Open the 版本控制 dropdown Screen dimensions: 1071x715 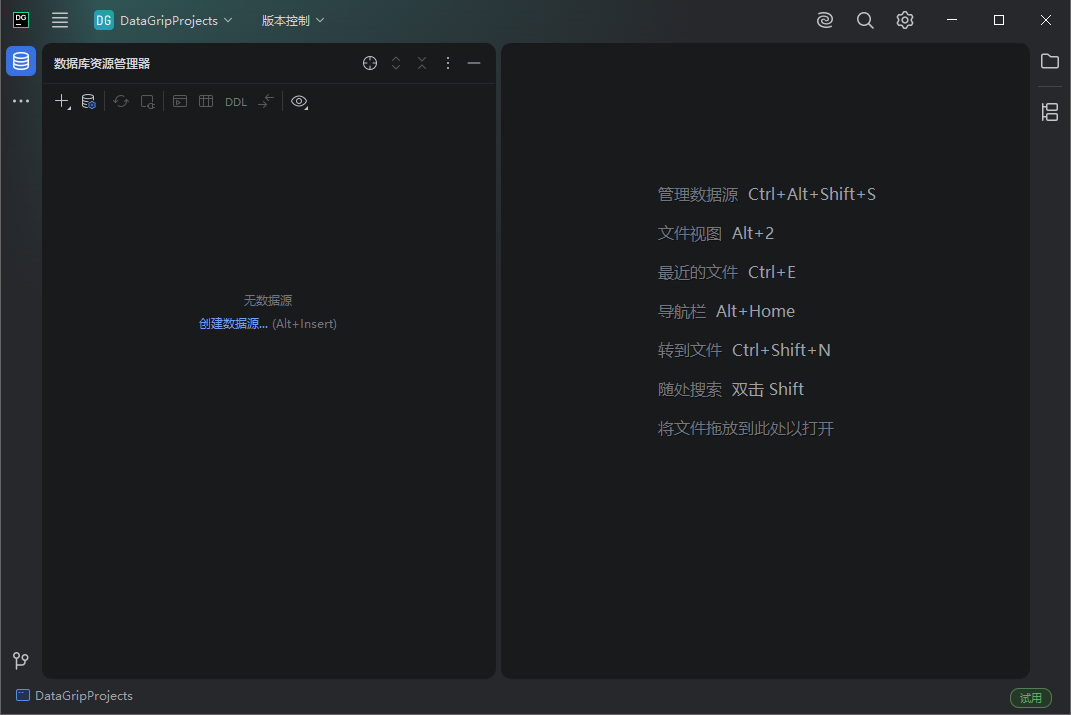point(291,20)
